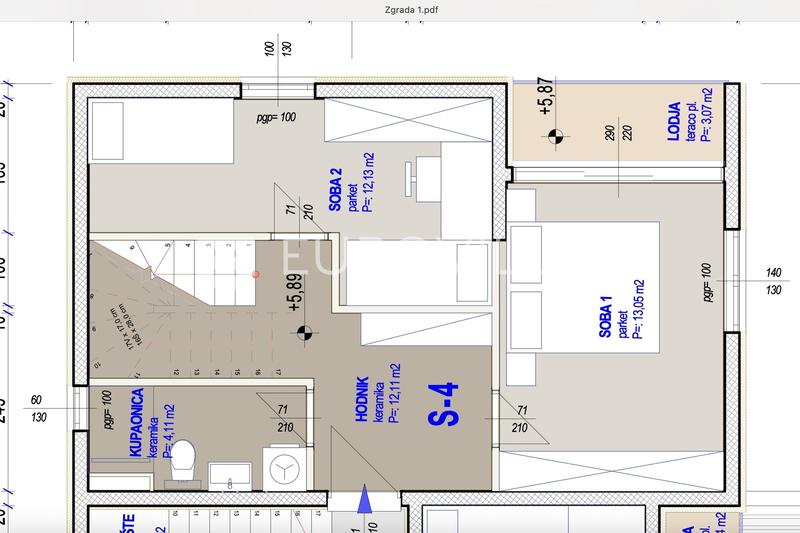The image size is (800, 533).
Task: Select the large S-4 apartment label
Action: tap(443, 404)
